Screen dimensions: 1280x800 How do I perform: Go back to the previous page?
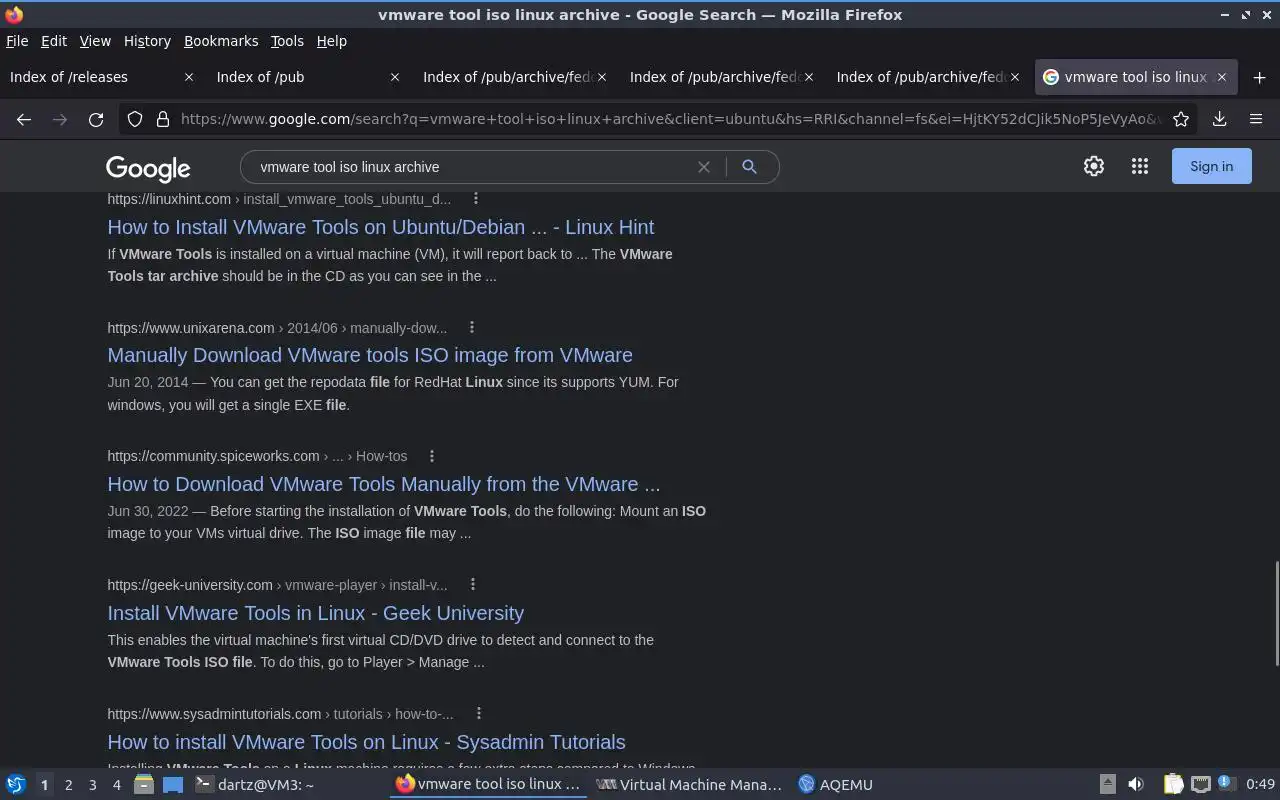(x=24, y=119)
